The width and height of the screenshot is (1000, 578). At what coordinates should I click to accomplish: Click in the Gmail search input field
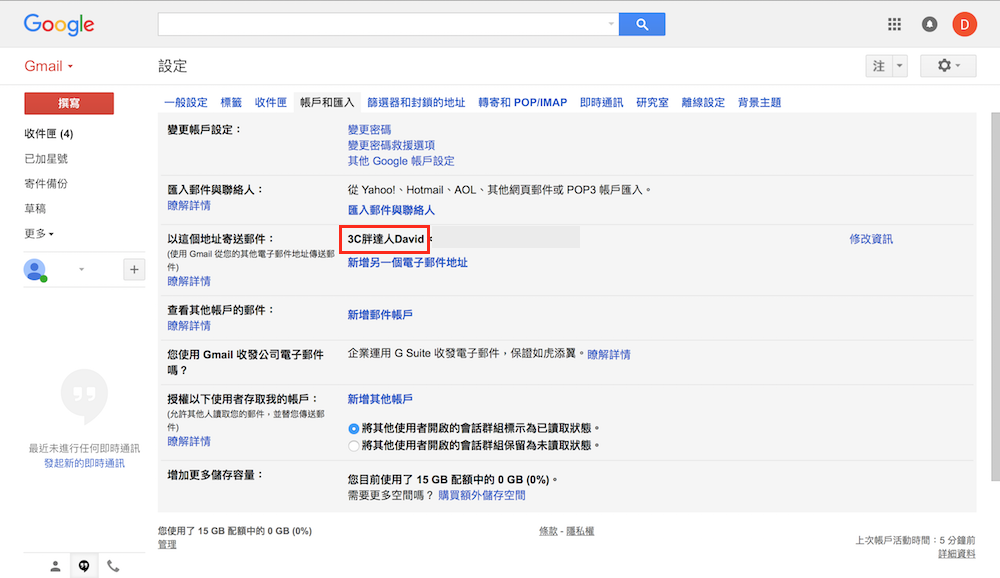click(385, 24)
